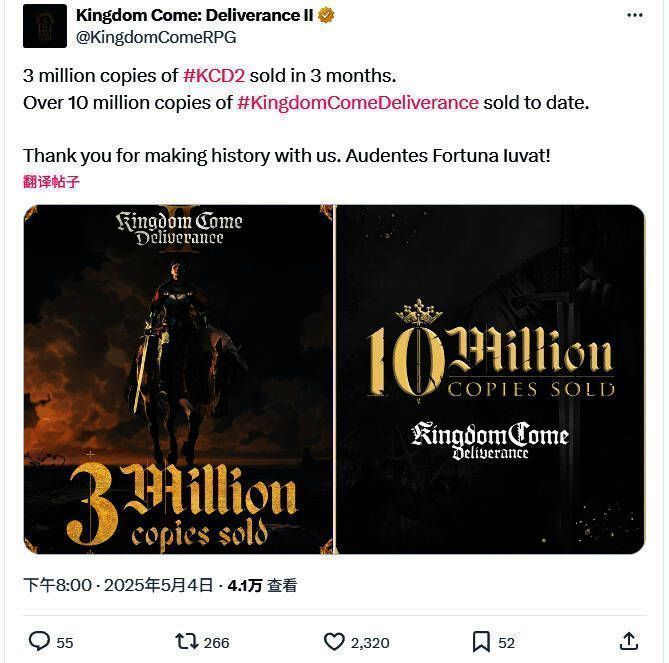Click the Kingdom Come profile avatar
Screen dimensions: 669x663
tap(45, 26)
